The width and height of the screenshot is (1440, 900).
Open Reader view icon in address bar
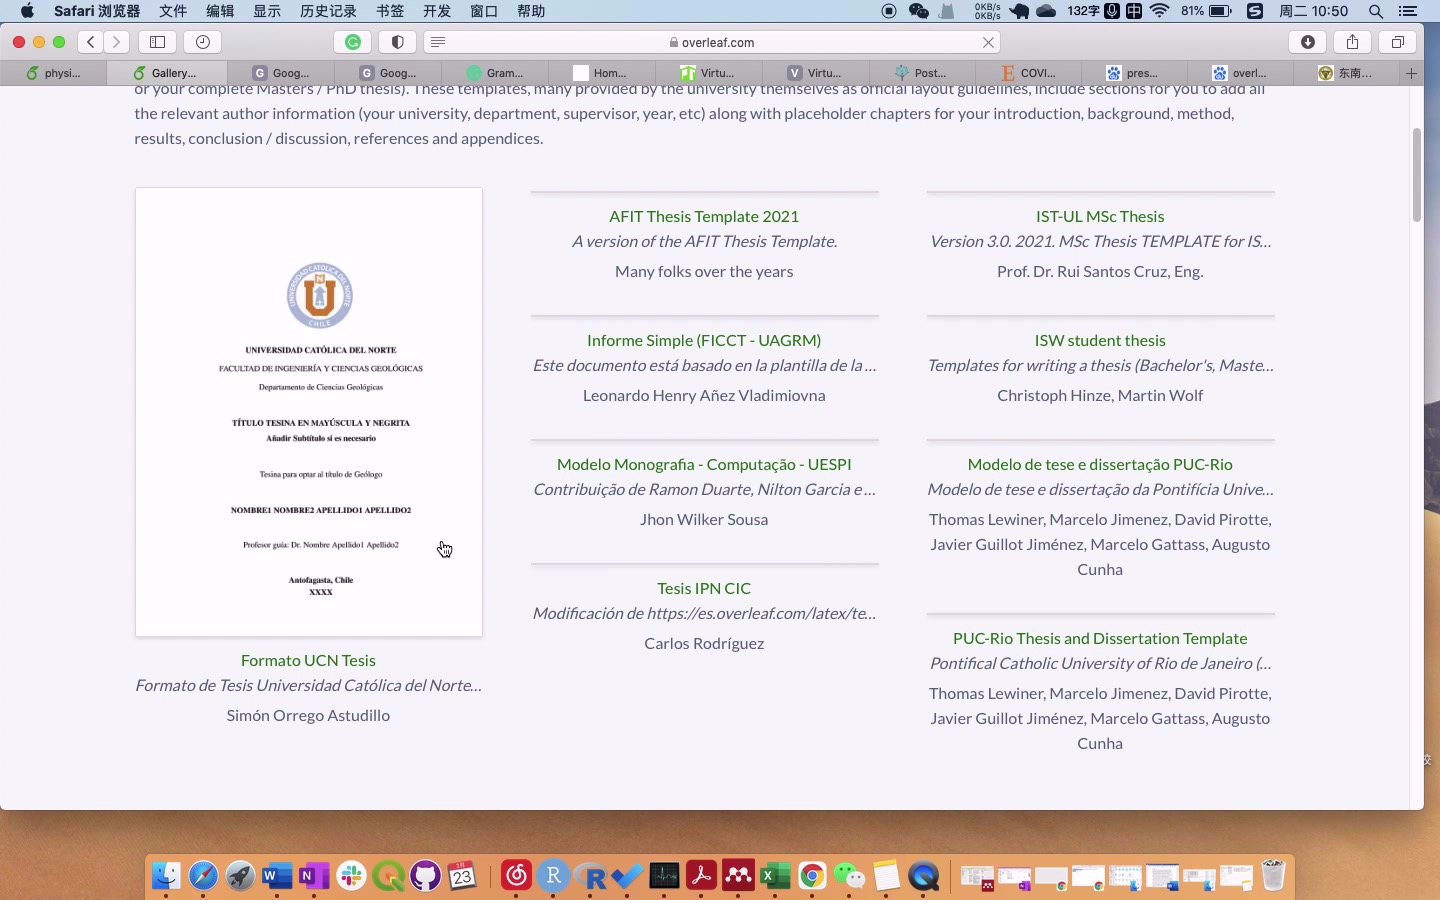point(438,42)
